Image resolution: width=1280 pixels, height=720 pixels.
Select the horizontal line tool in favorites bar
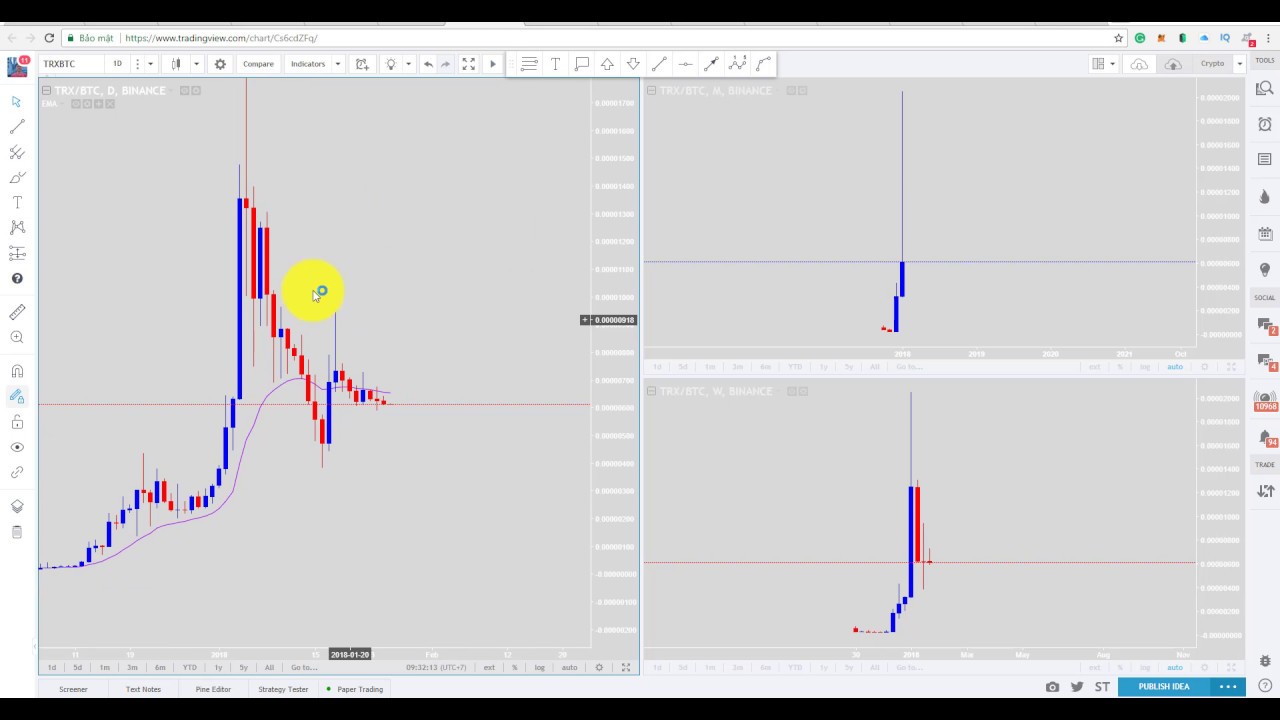(x=685, y=64)
